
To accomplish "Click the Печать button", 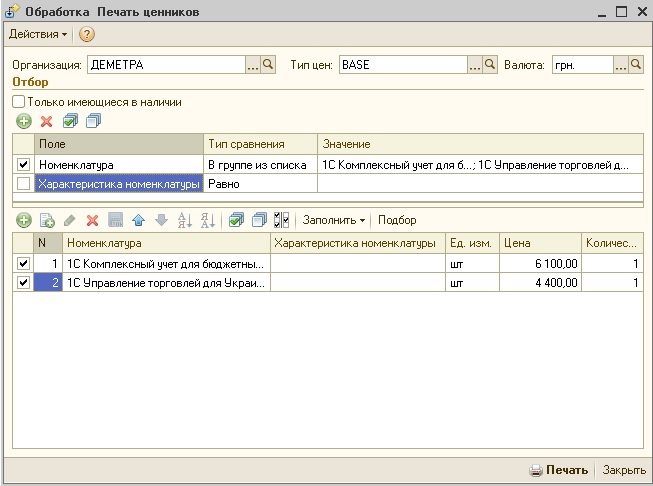I will (x=558, y=470).
